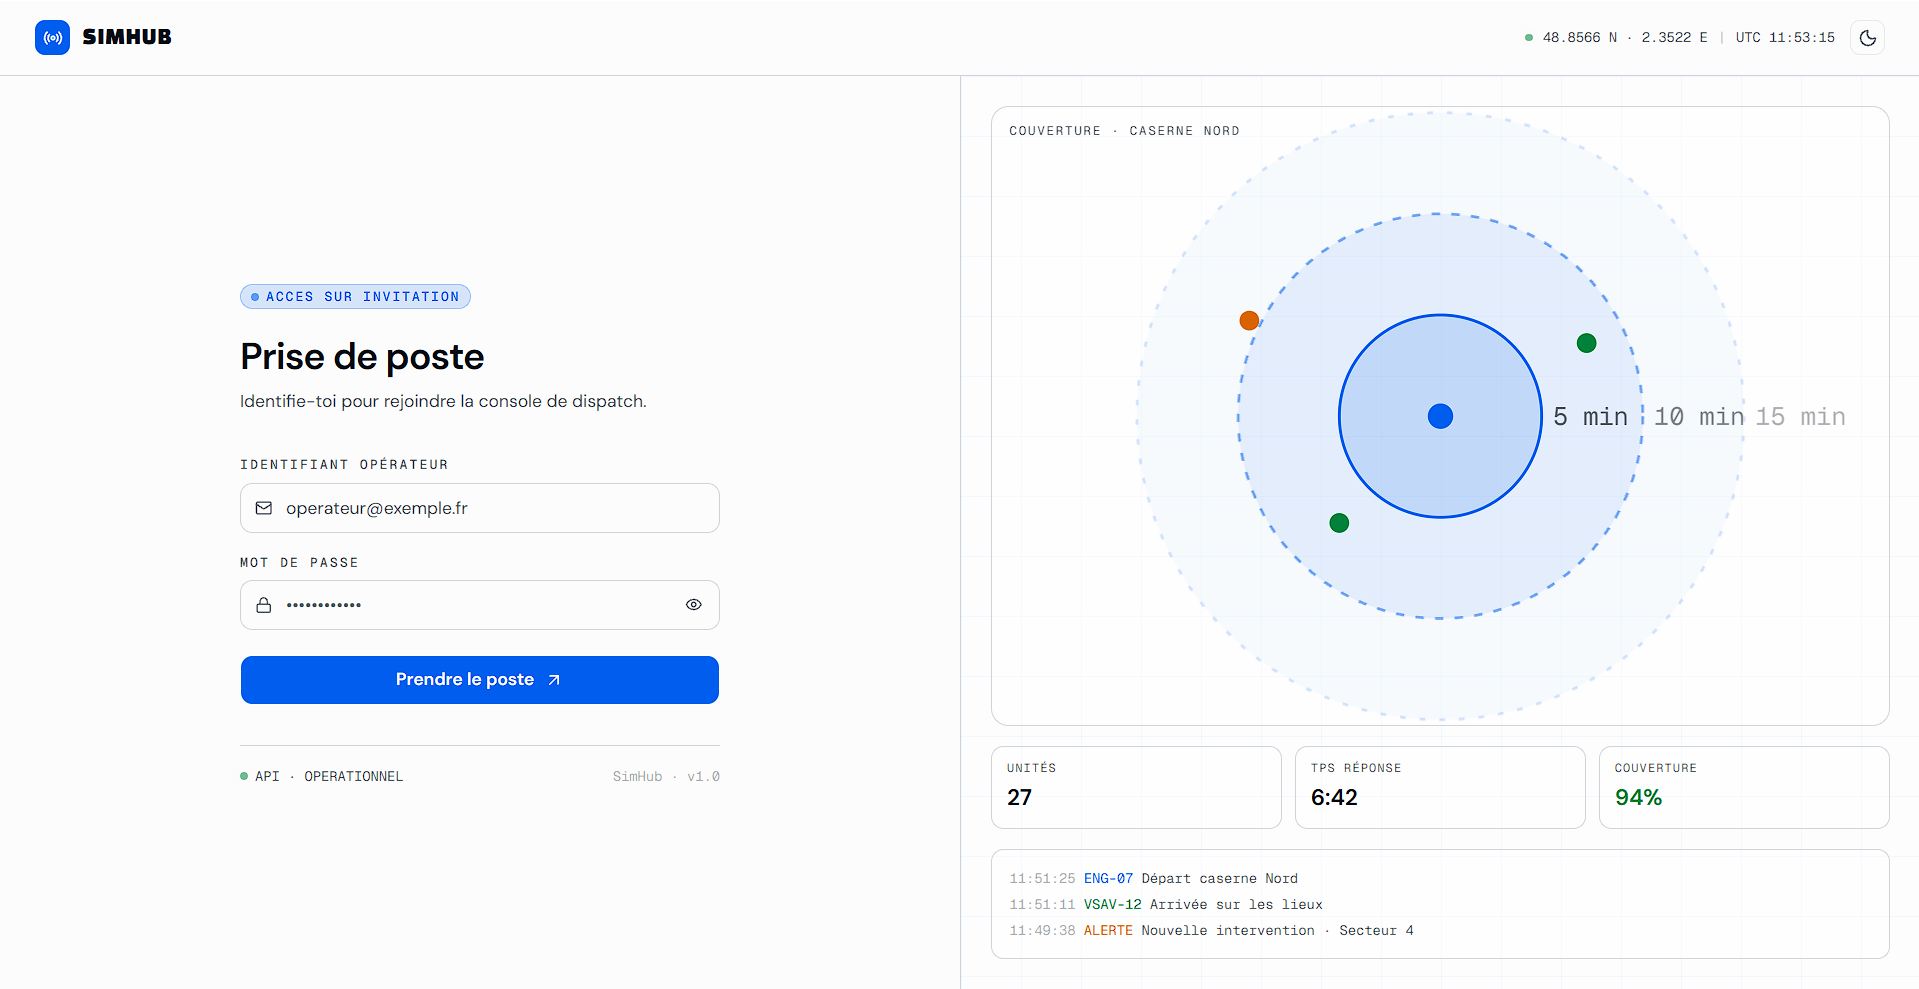Click the SIMHUB wordmark in the header

click(127, 37)
